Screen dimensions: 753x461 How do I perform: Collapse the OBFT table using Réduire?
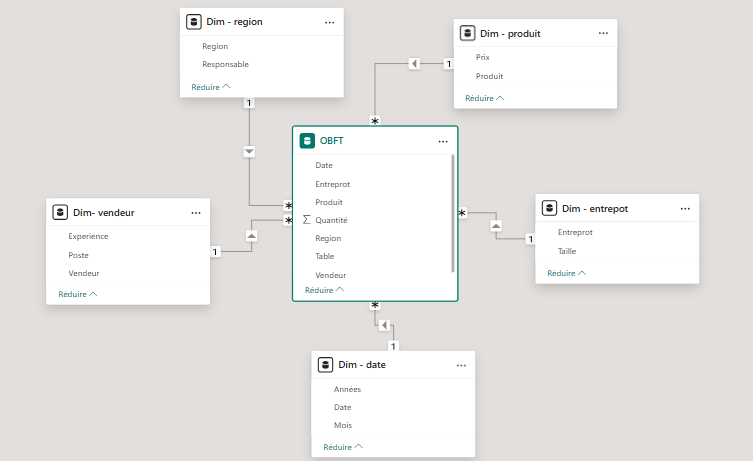coord(324,290)
